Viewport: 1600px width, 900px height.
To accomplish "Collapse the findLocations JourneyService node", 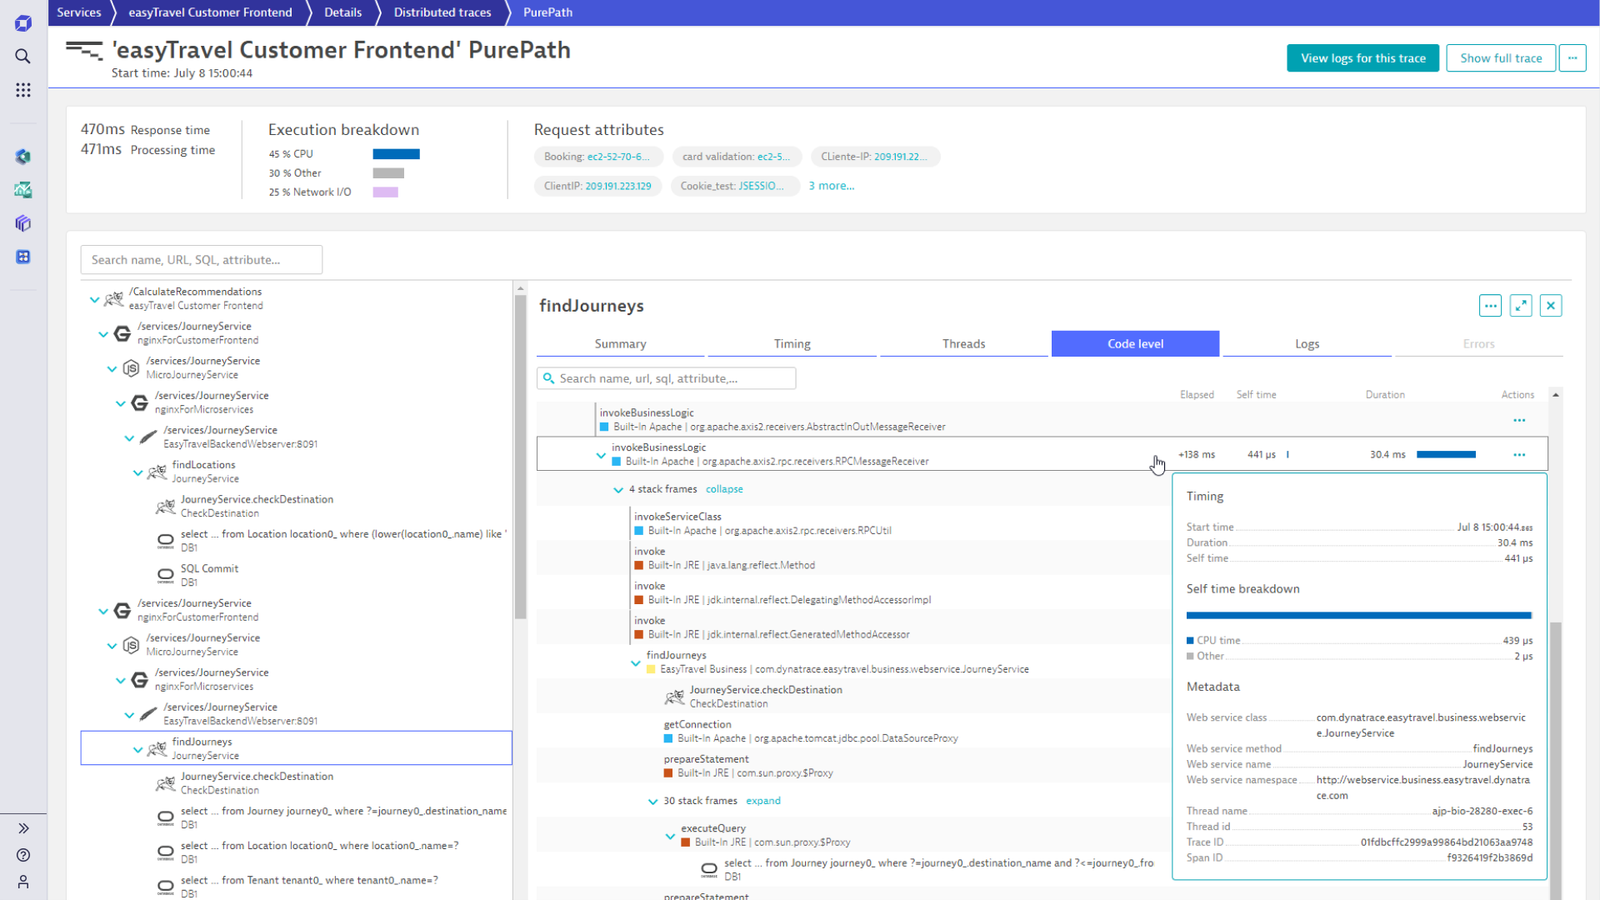I will (x=138, y=472).
